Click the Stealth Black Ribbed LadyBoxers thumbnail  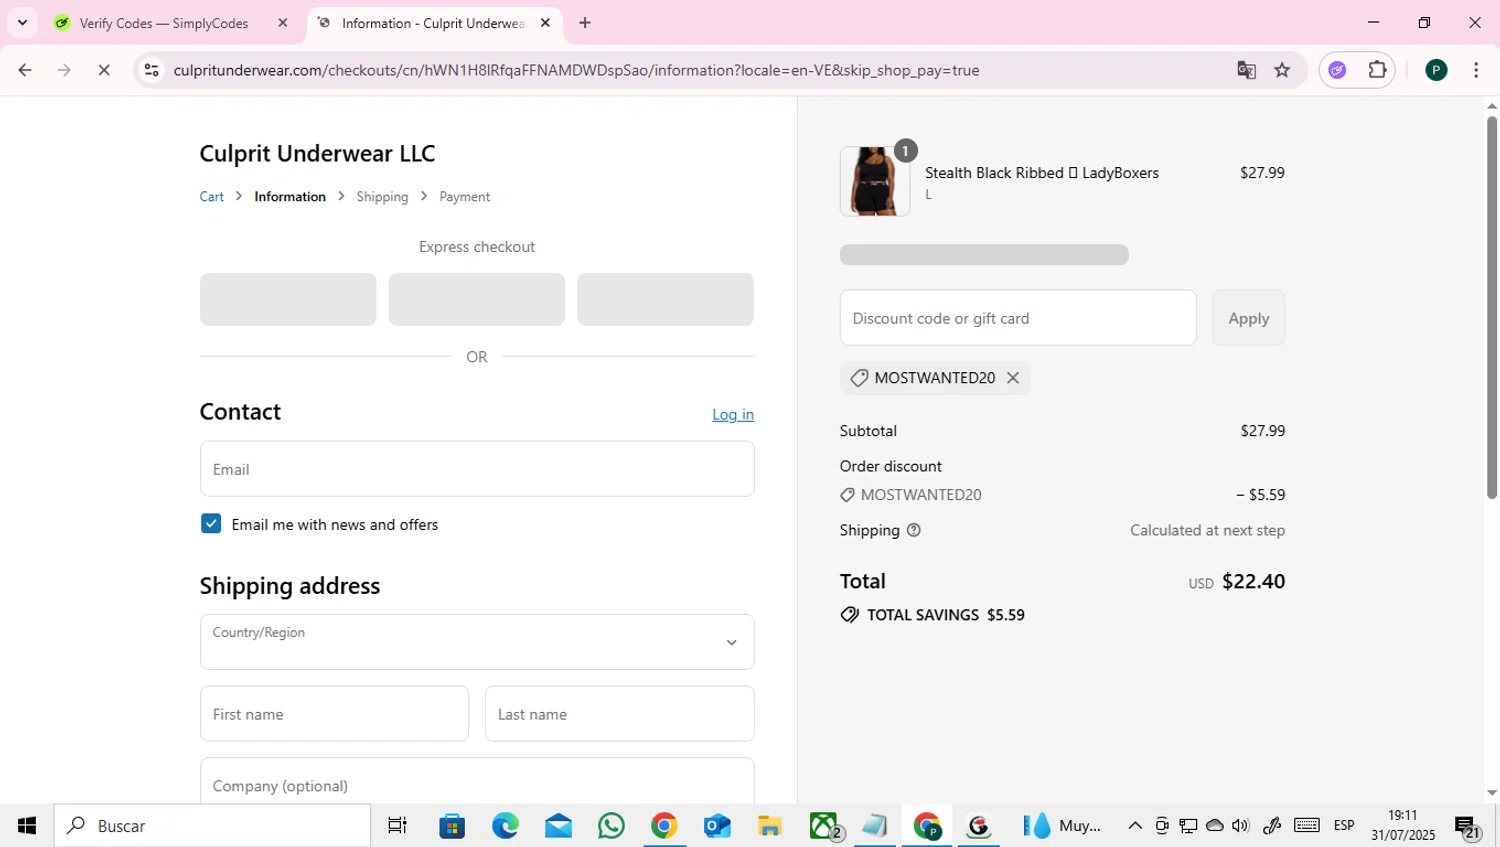(x=875, y=181)
